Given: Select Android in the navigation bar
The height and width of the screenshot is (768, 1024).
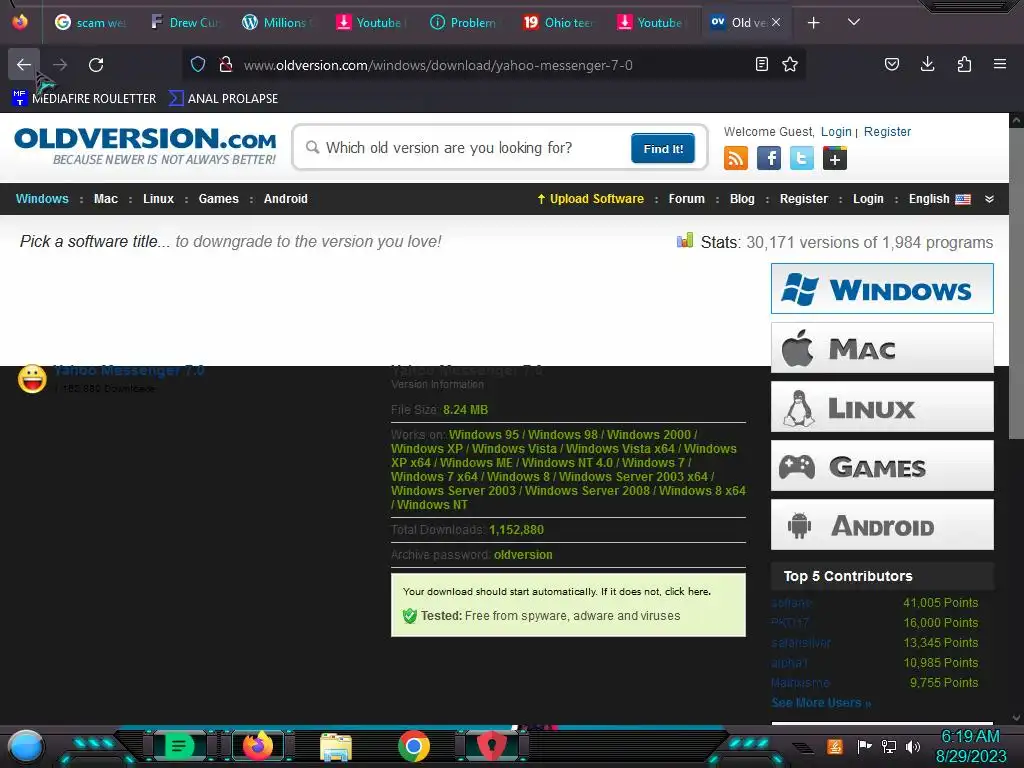Looking at the screenshot, I should pos(285,199).
